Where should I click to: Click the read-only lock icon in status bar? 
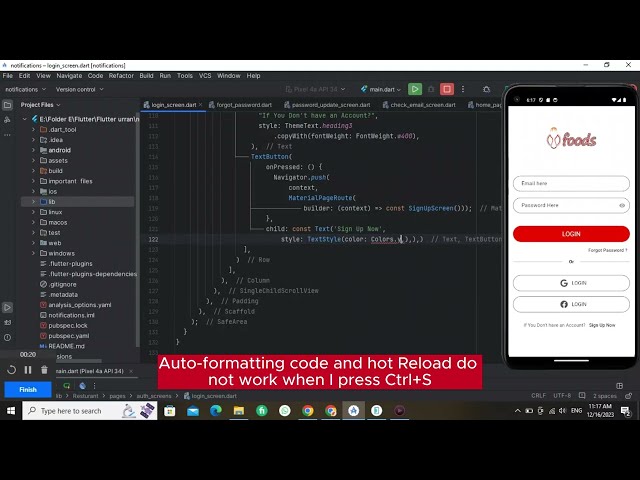click(629, 396)
